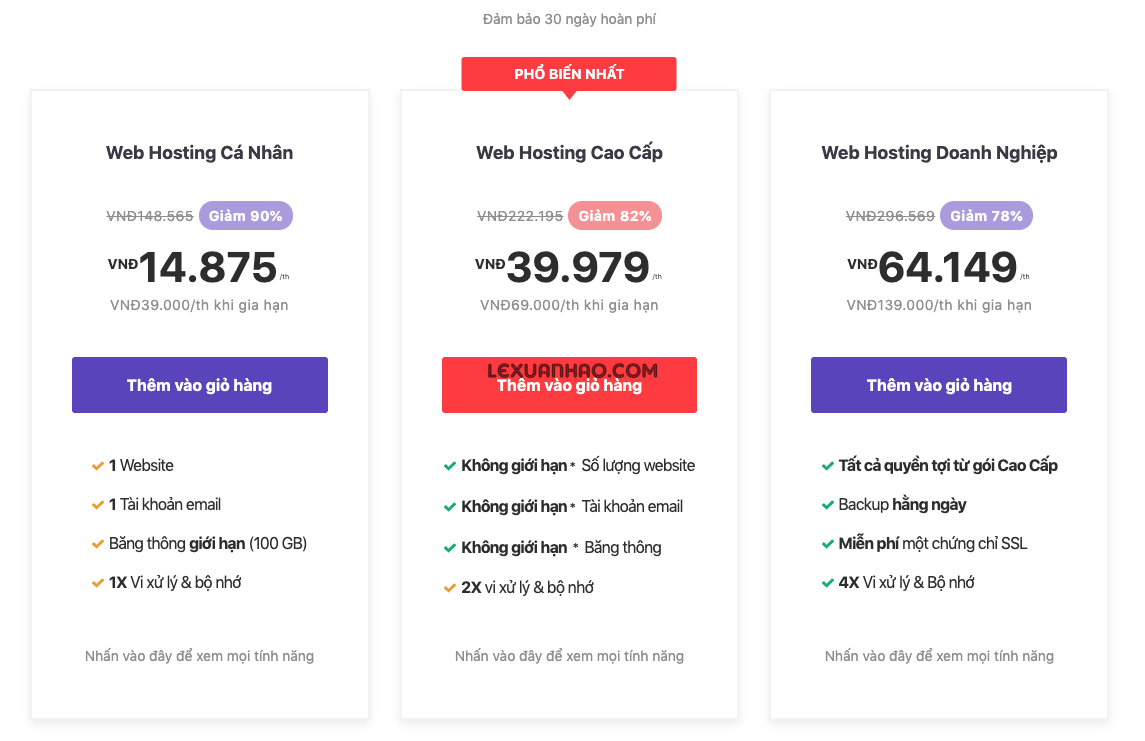Screen dimensions: 1145x741
Task: Add Web Hosting Cao Cấp to cart
Action: tap(569, 385)
